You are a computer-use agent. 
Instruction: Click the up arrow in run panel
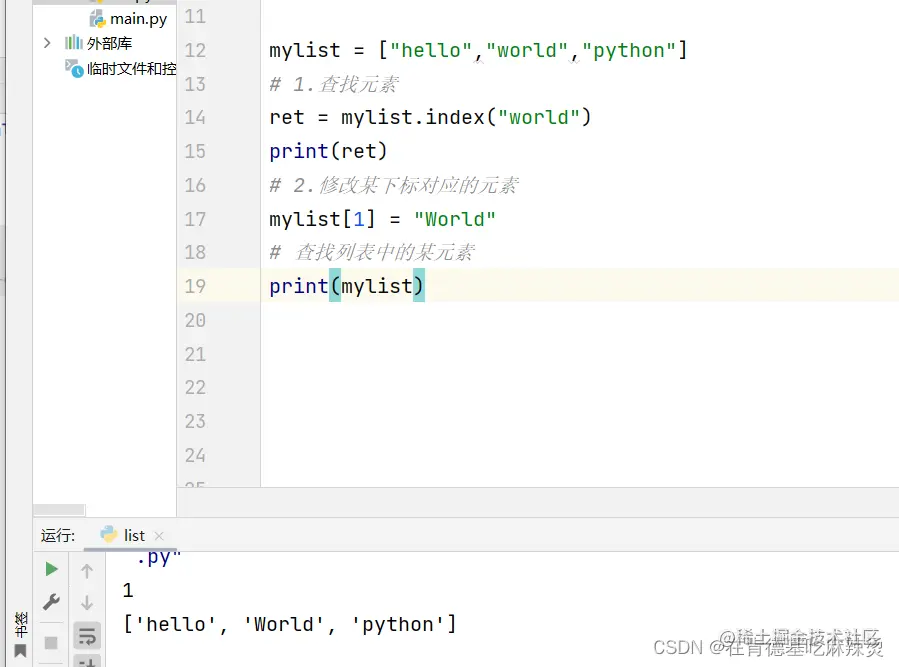pyautogui.click(x=87, y=571)
